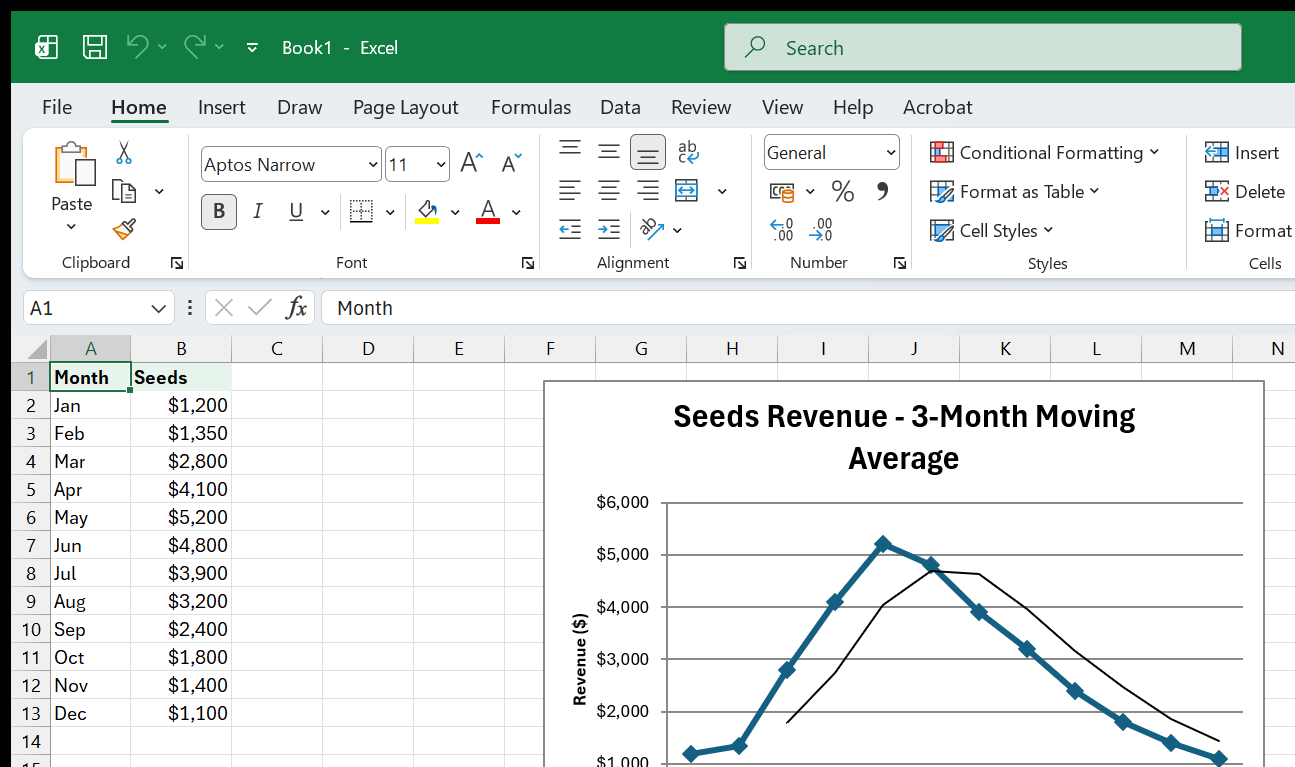Open the font color palette dropdown

516,212
